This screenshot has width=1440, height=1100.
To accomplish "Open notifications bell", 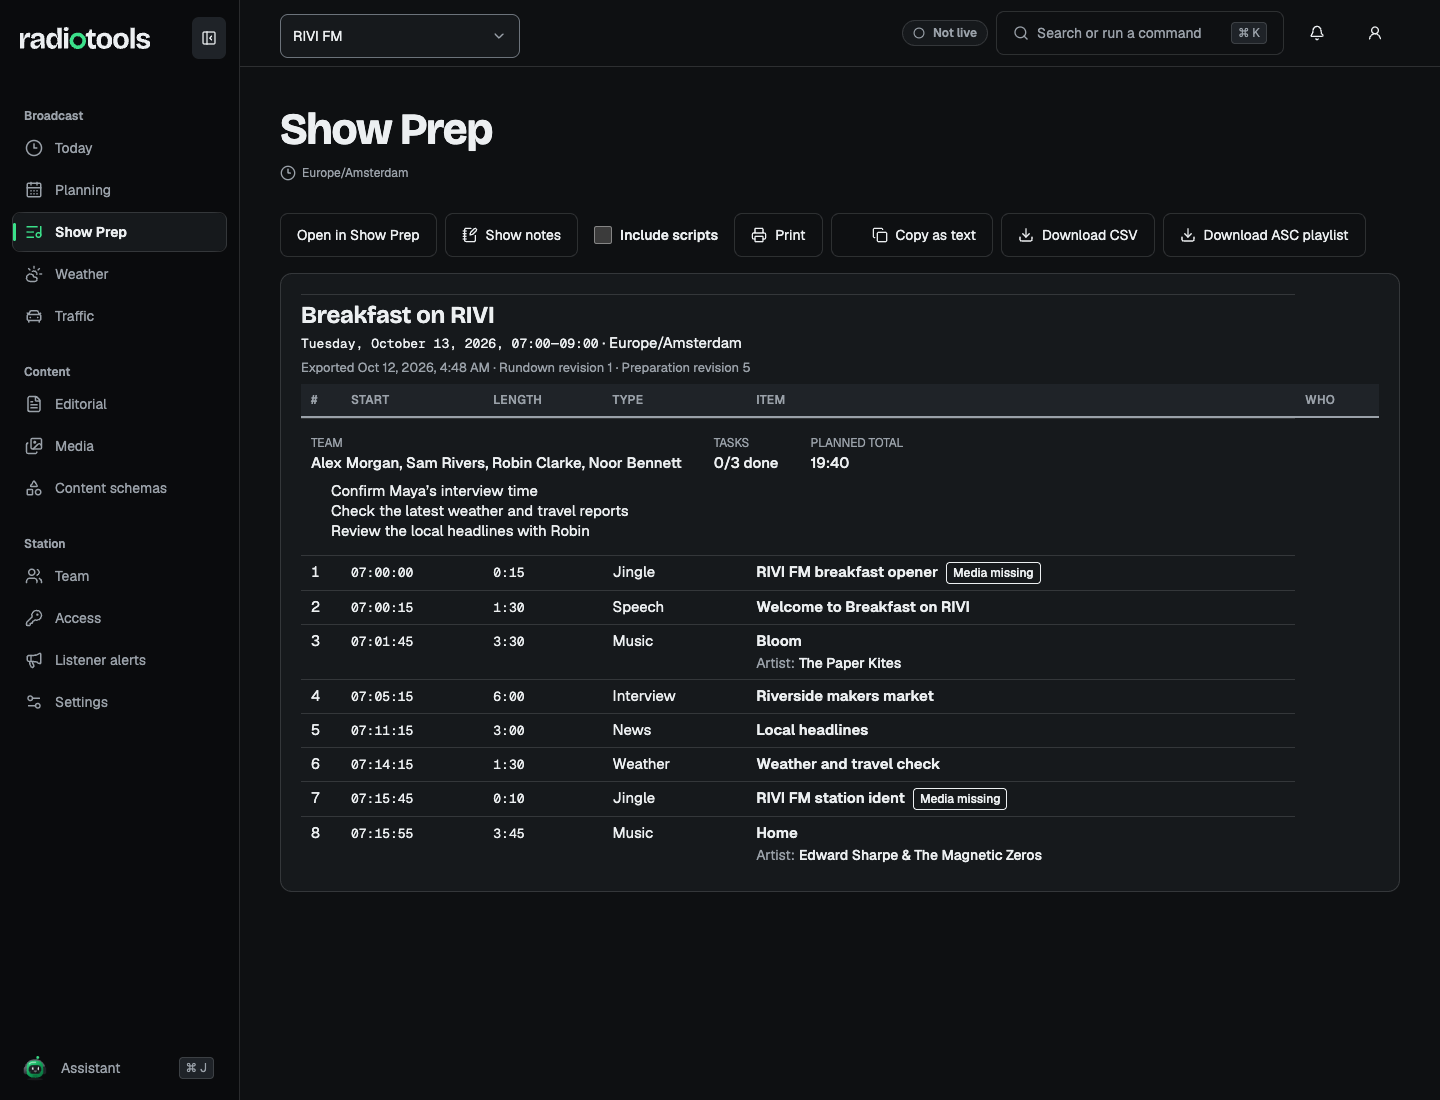I will [1317, 33].
